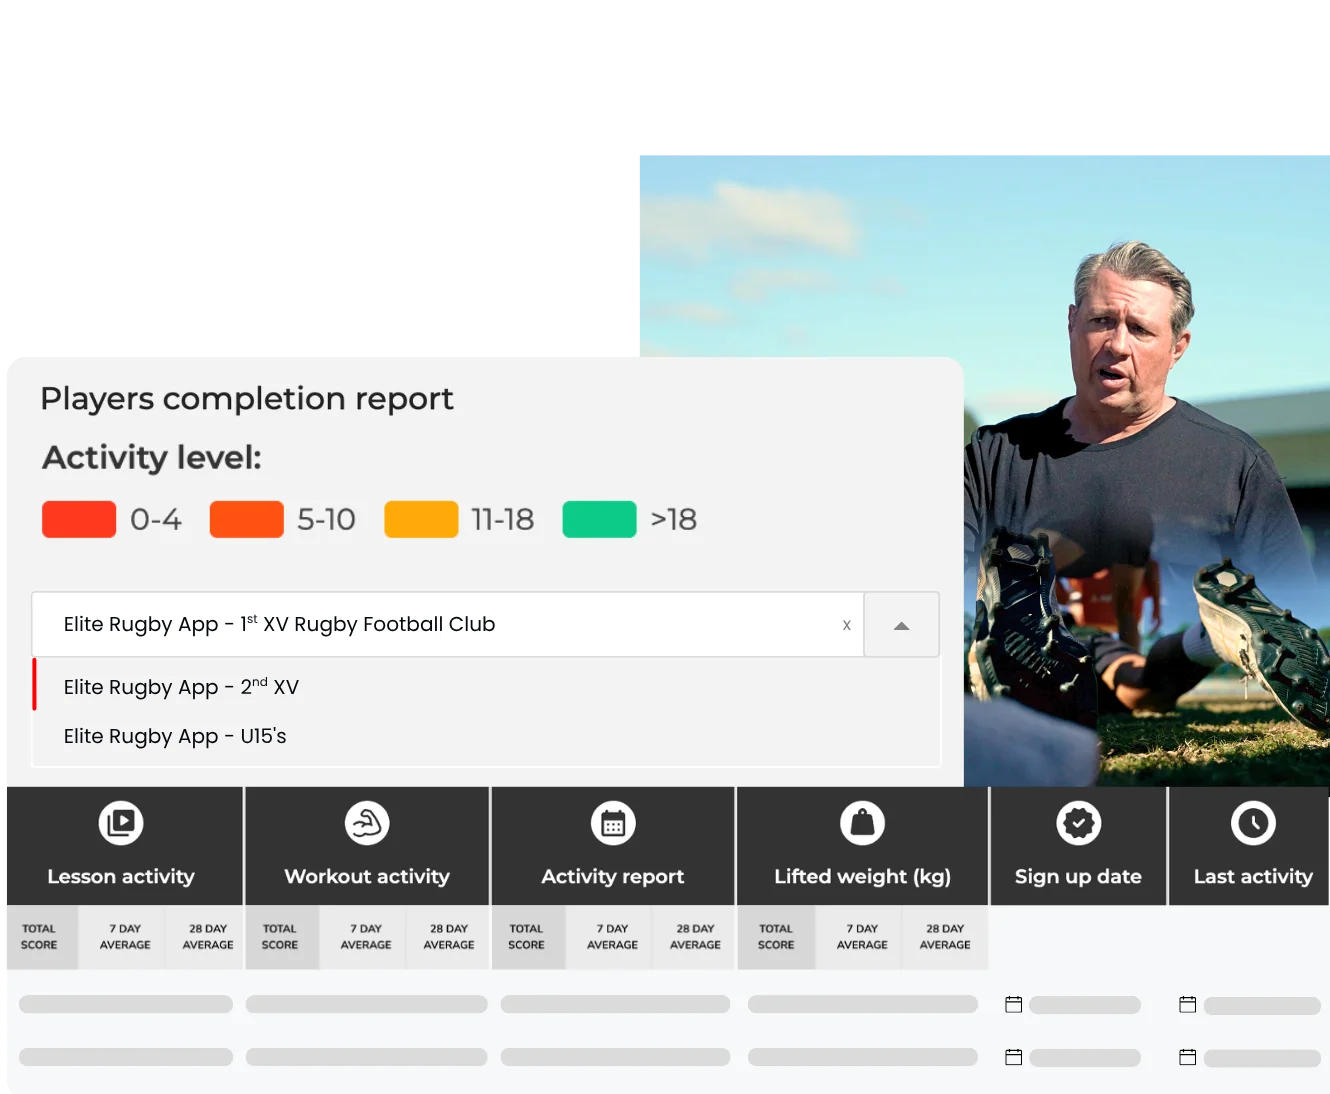Screen dimensions: 1330x1094
Task: Click the red 0-4 activity swatch
Action: 79,519
